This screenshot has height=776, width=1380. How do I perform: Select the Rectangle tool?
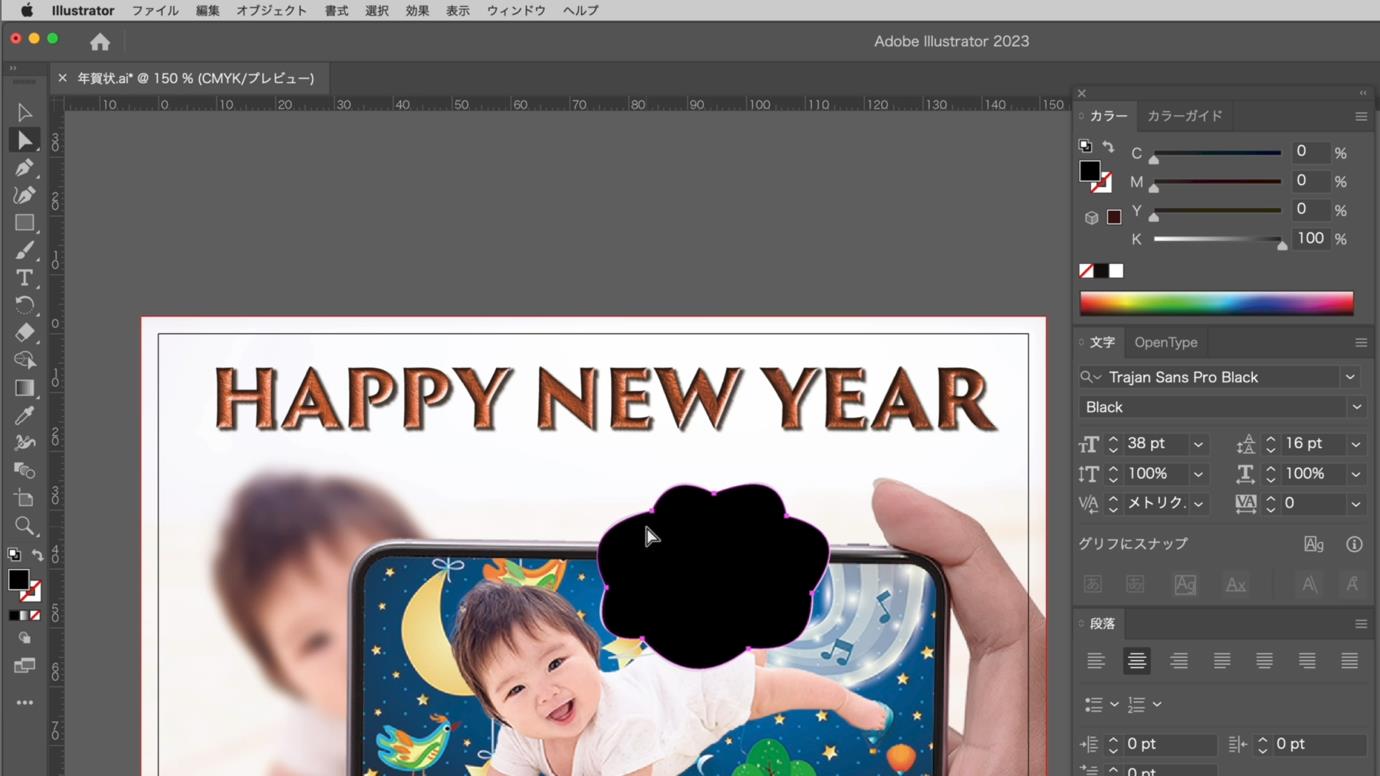click(24, 223)
